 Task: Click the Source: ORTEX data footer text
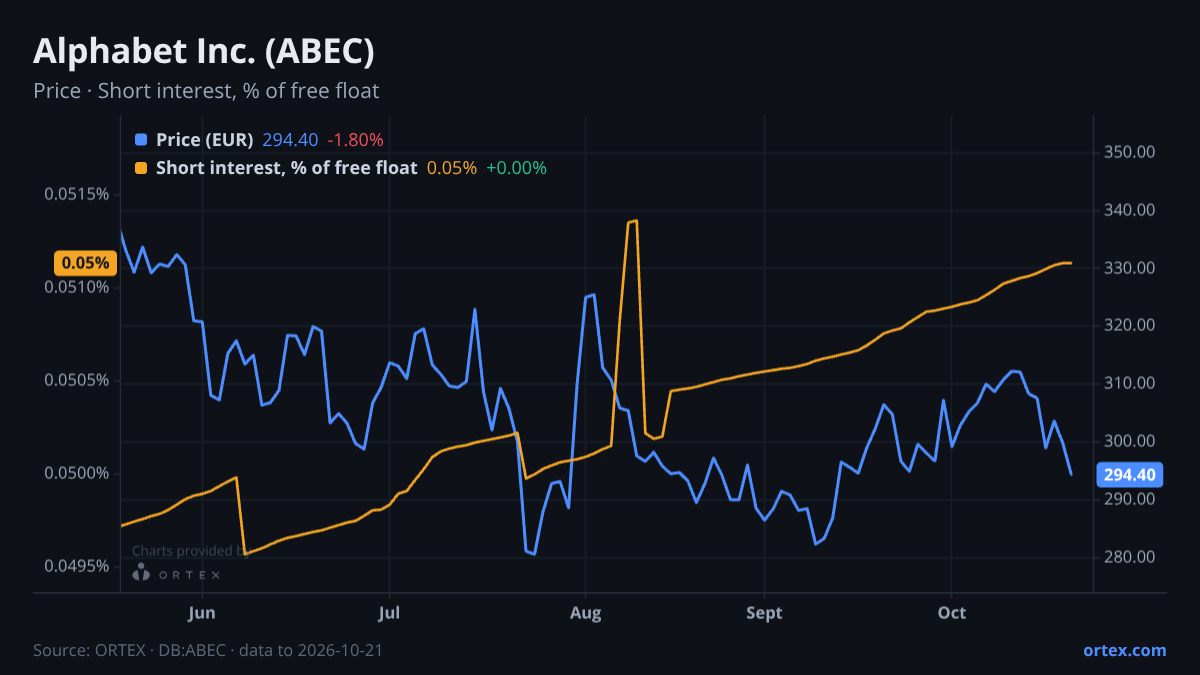208,650
